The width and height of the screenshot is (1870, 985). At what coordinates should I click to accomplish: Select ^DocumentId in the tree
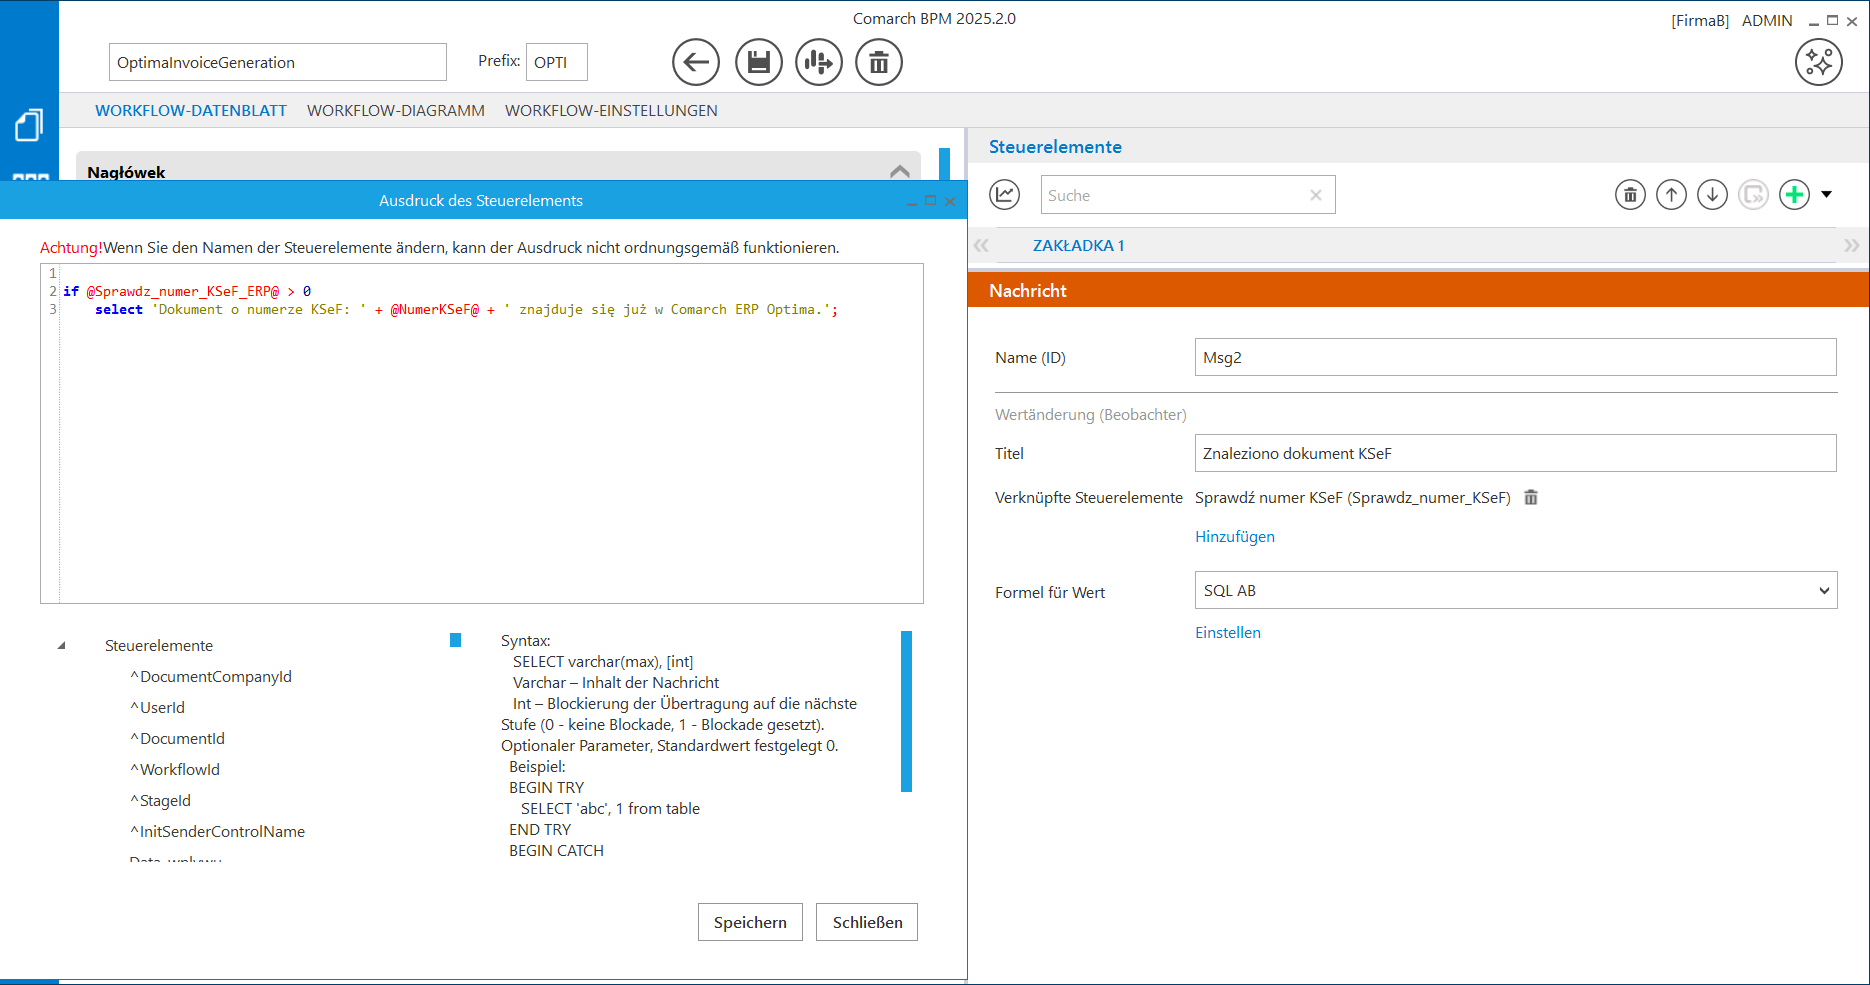pos(177,738)
